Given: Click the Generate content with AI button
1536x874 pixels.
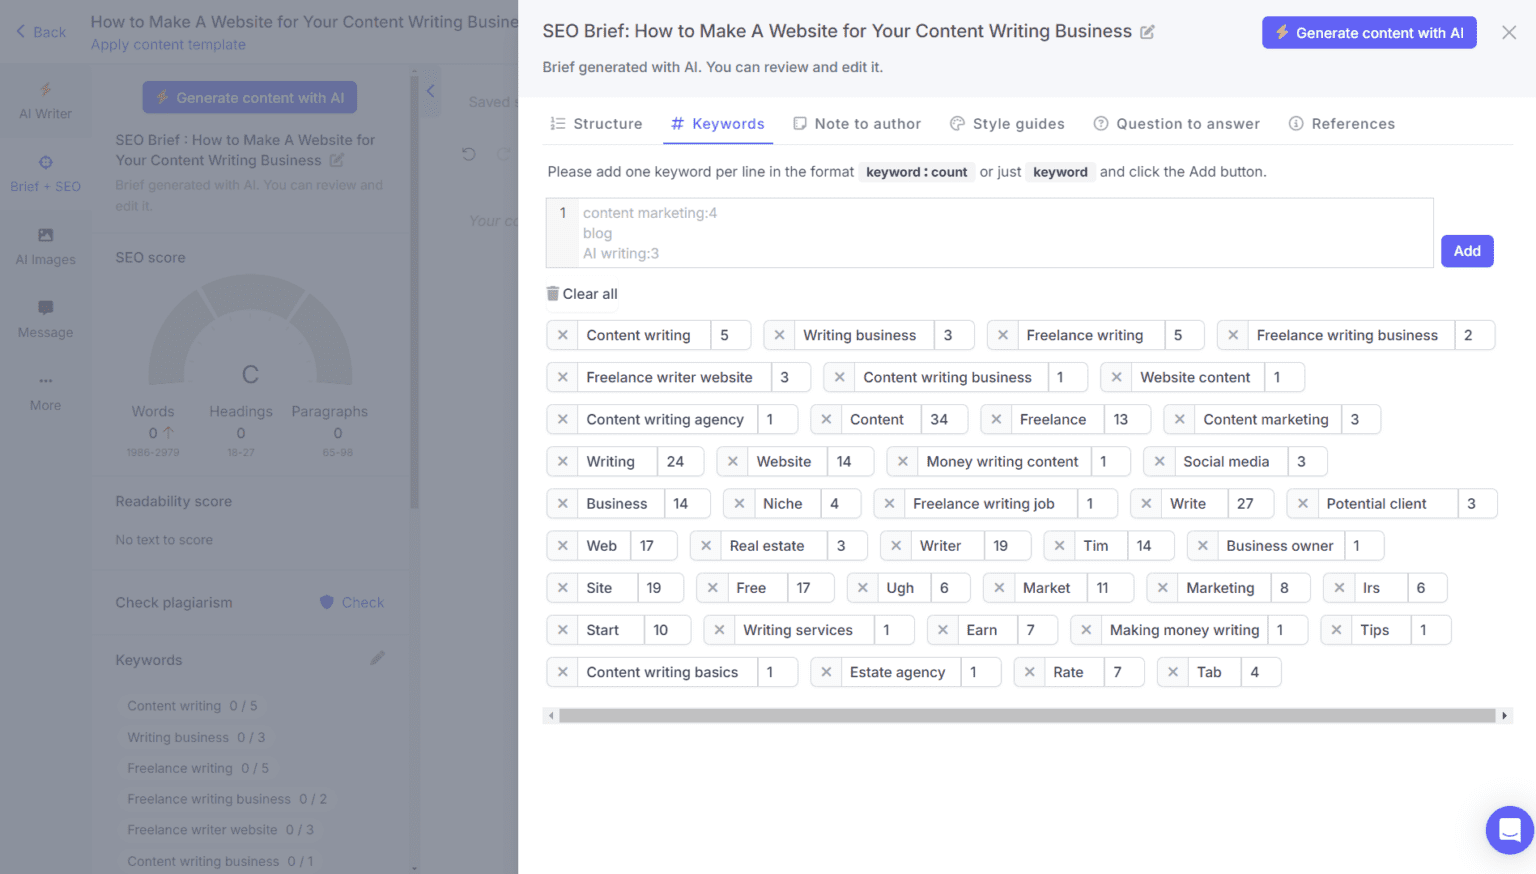Looking at the screenshot, I should tap(1369, 31).
